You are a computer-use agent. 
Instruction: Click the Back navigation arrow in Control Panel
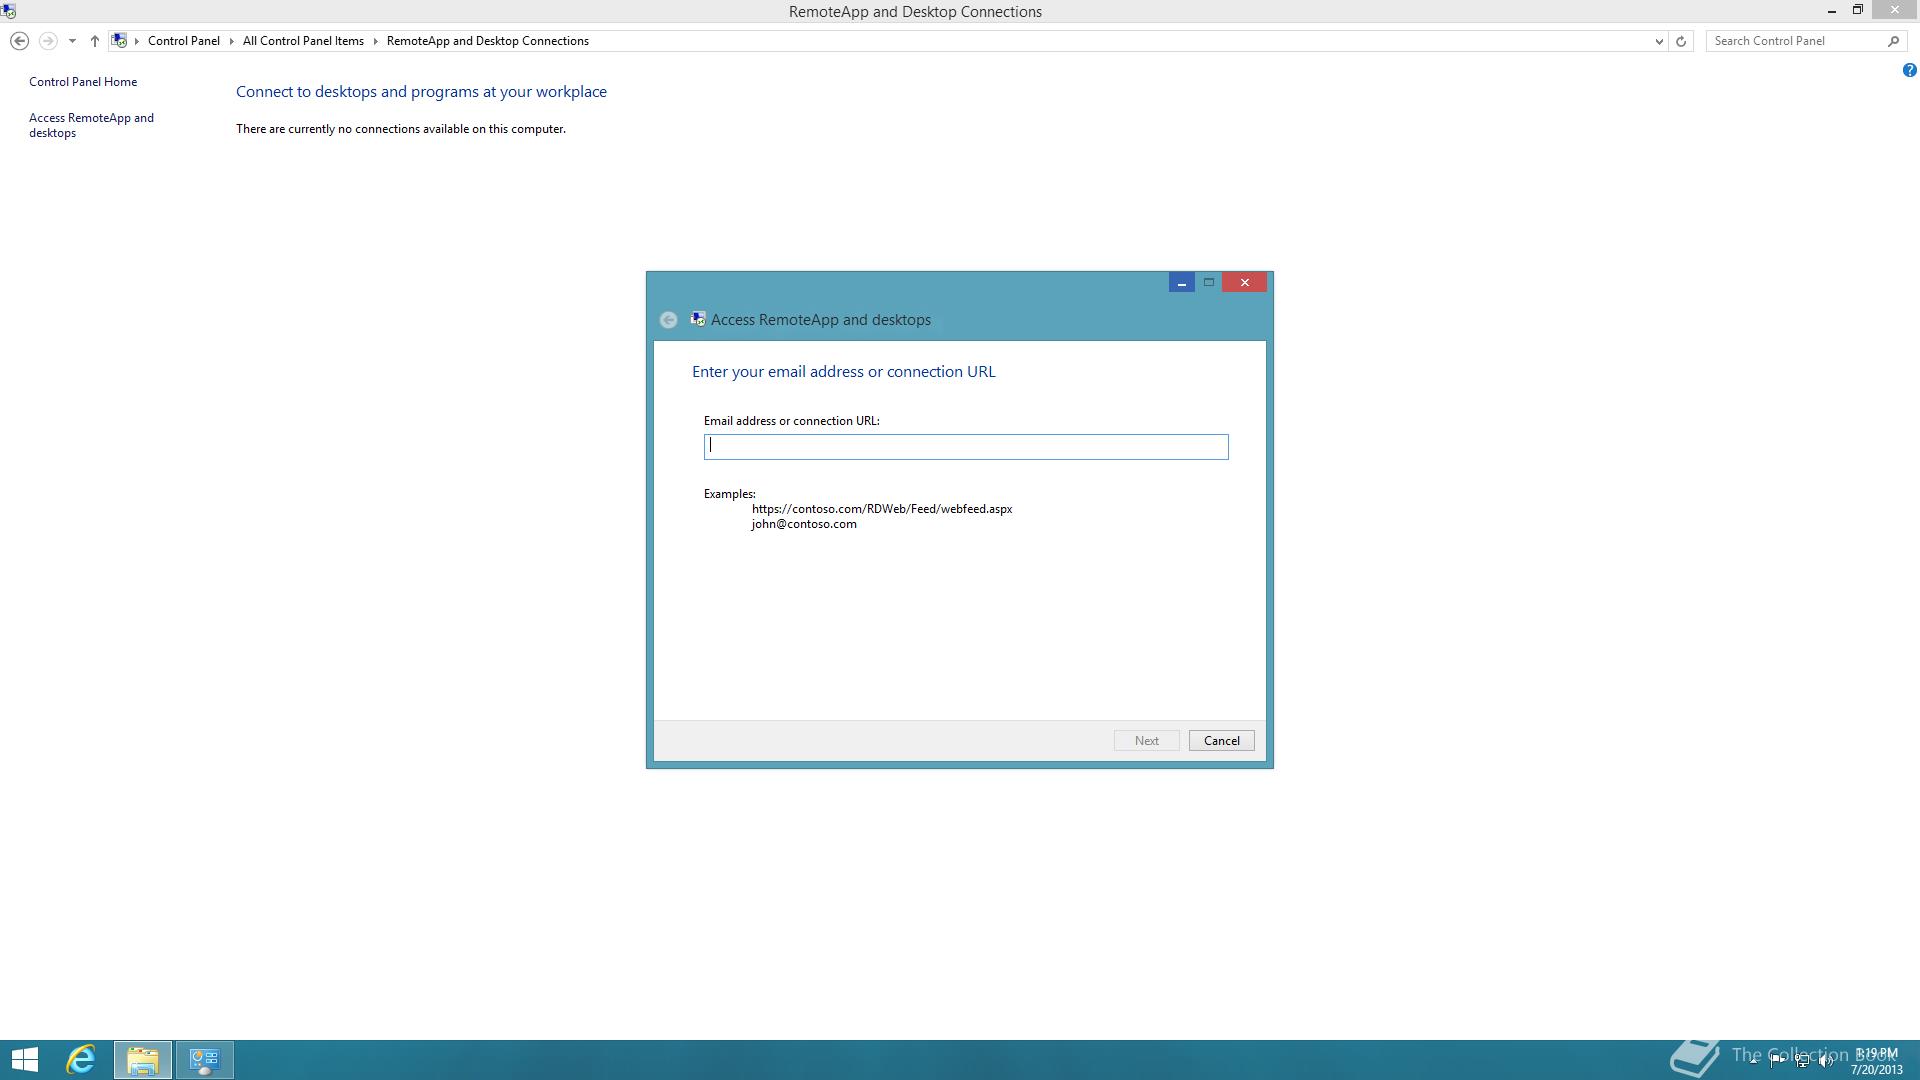pos(19,41)
